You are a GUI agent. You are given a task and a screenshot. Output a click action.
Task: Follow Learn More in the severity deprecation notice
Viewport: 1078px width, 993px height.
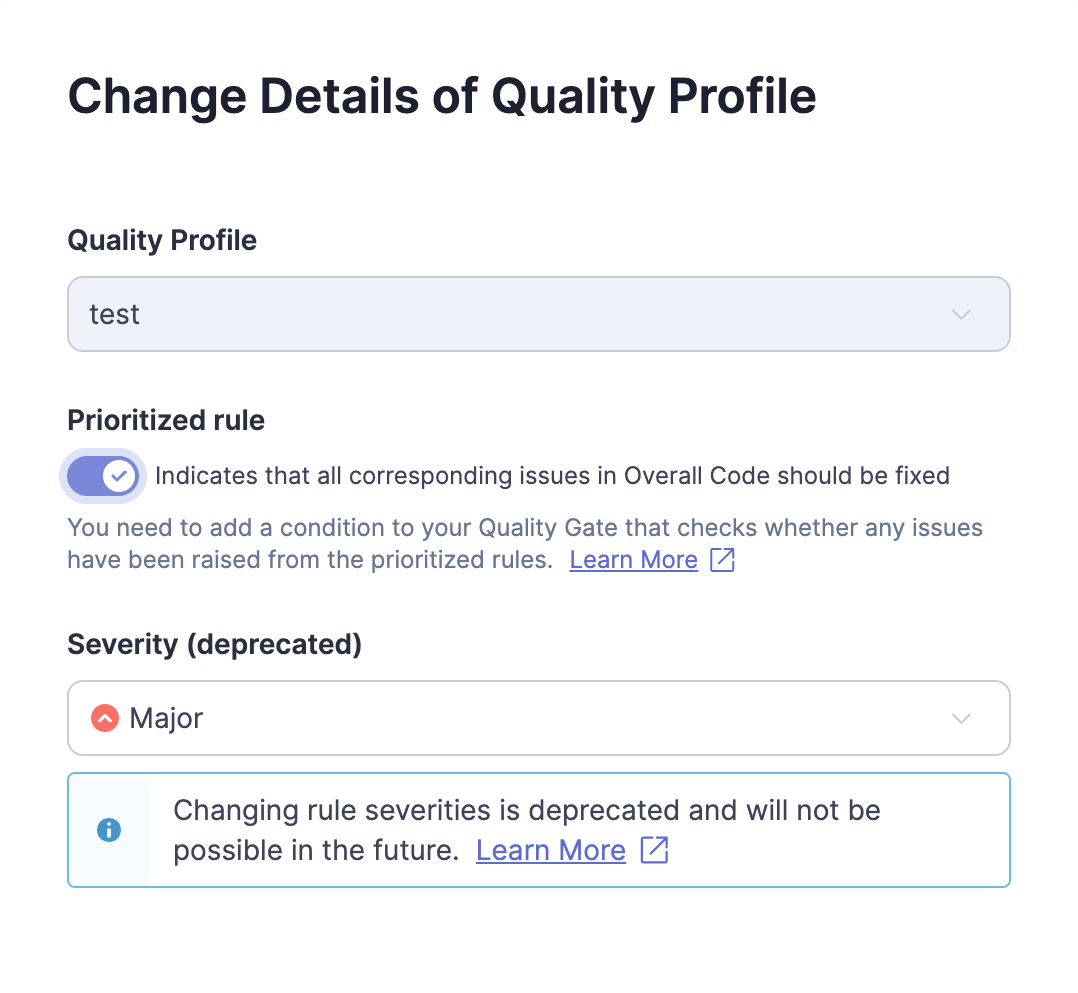pos(550,849)
